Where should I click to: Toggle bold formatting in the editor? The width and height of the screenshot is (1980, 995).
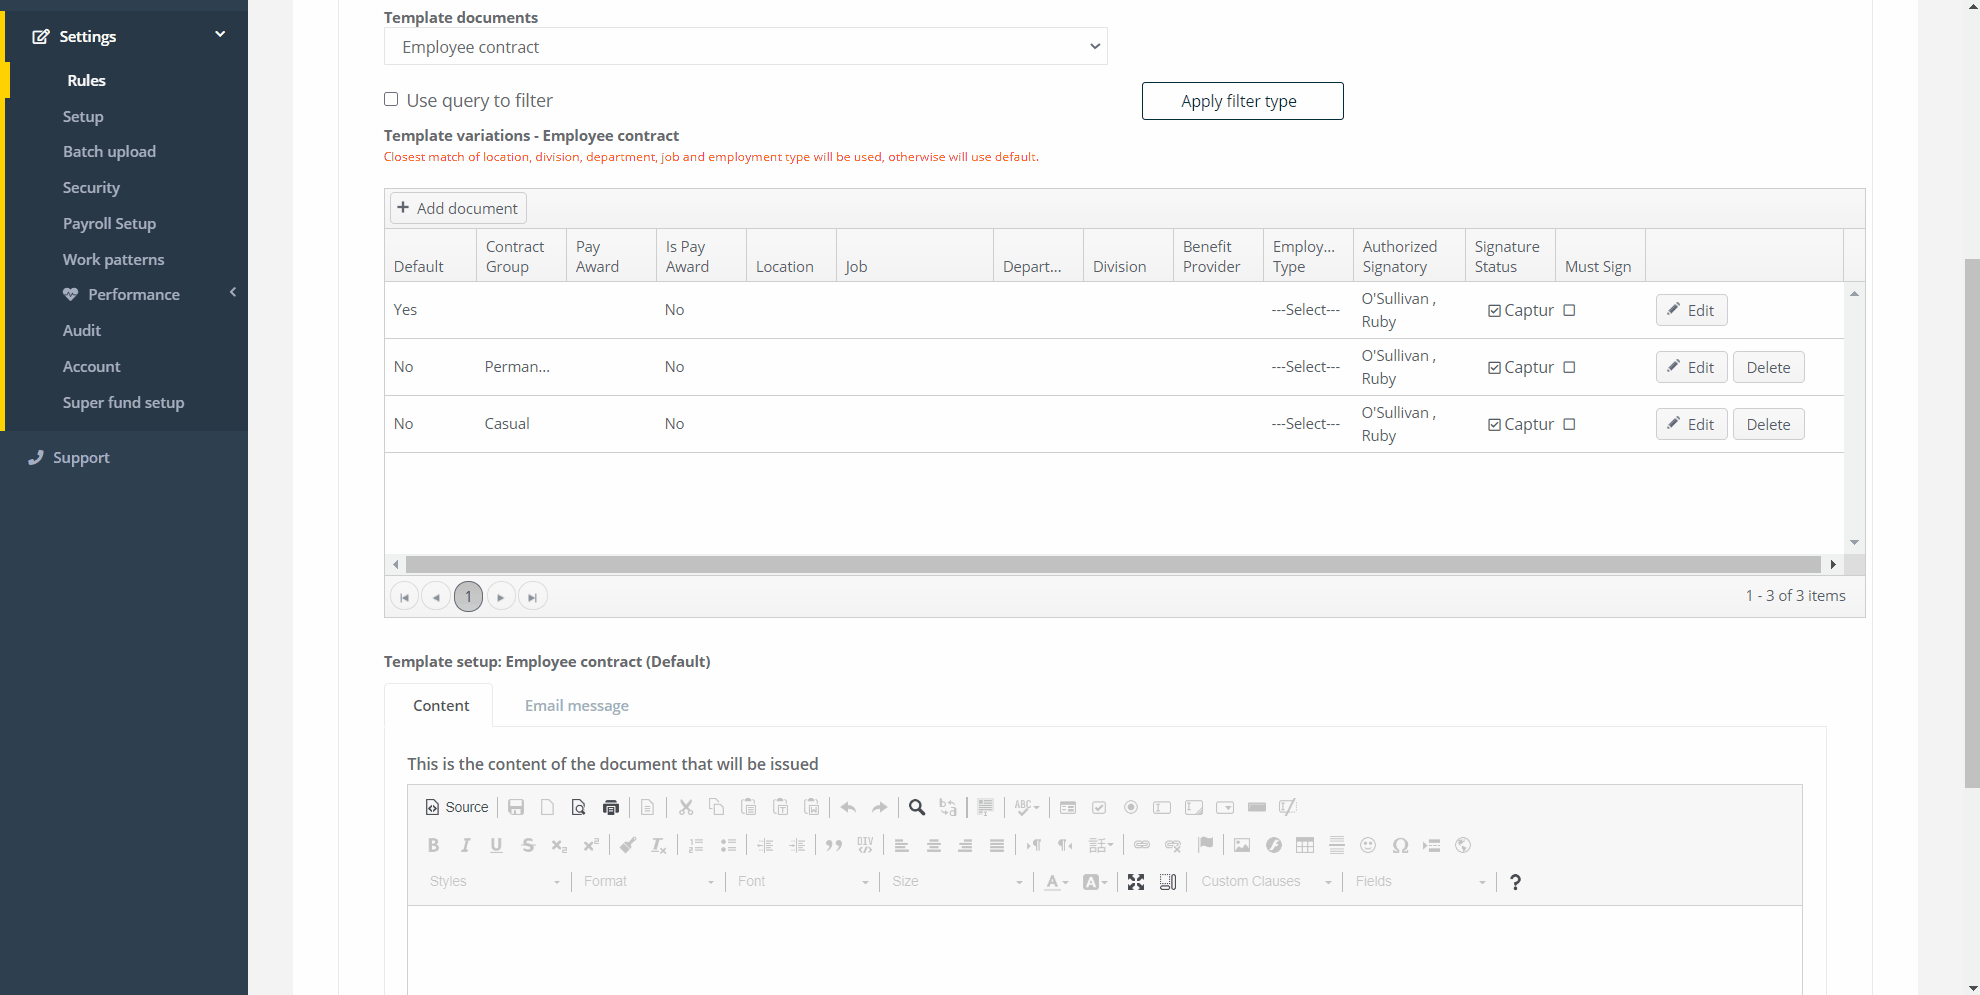[x=433, y=845]
